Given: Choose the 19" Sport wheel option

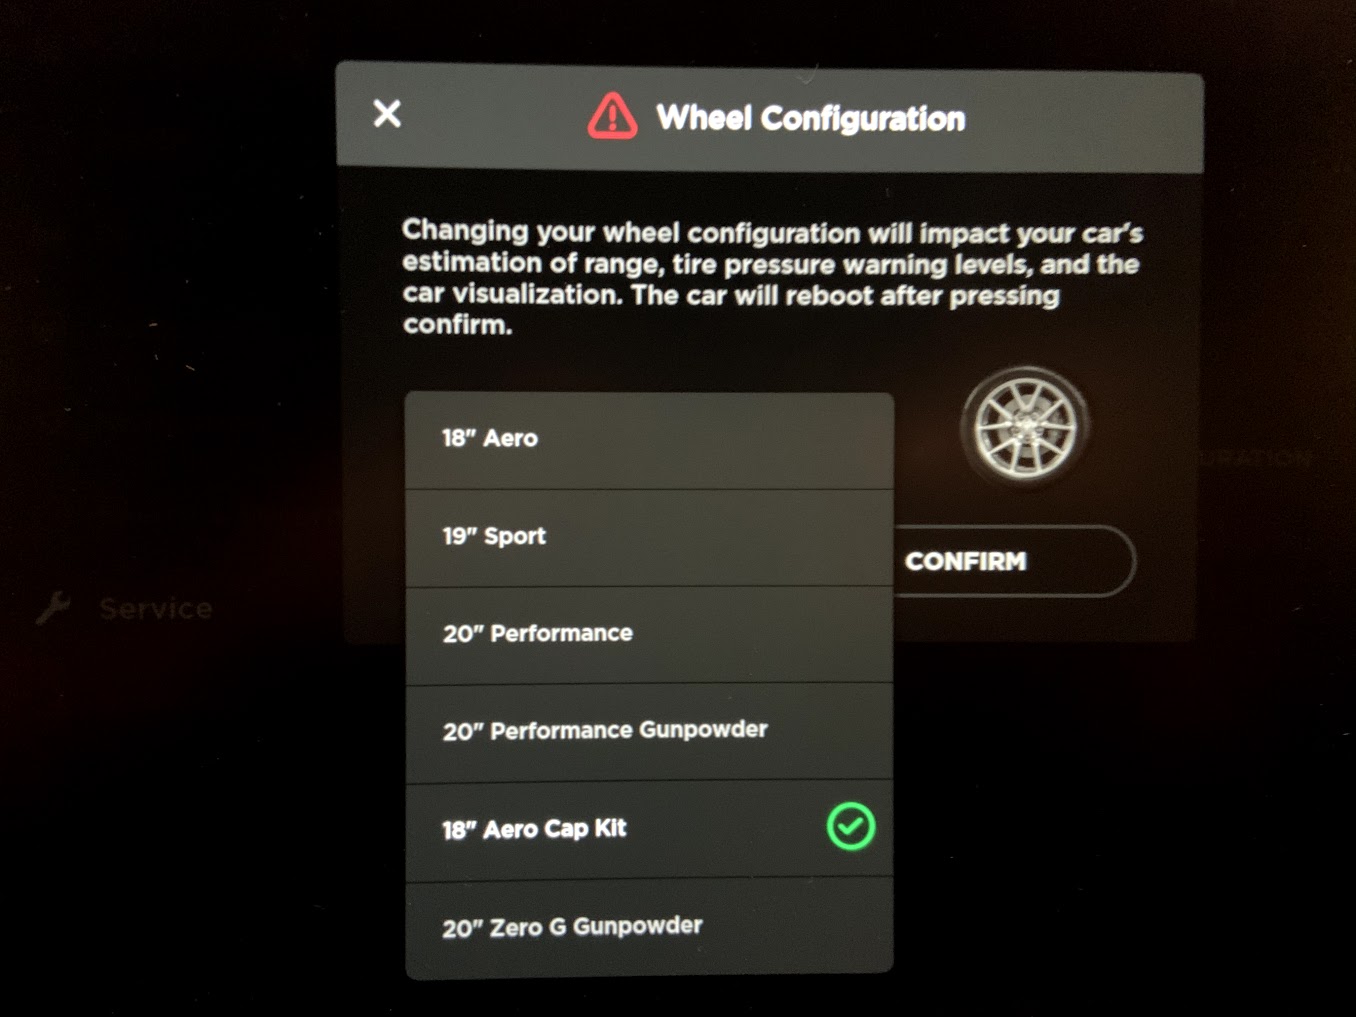Looking at the screenshot, I should click(648, 537).
